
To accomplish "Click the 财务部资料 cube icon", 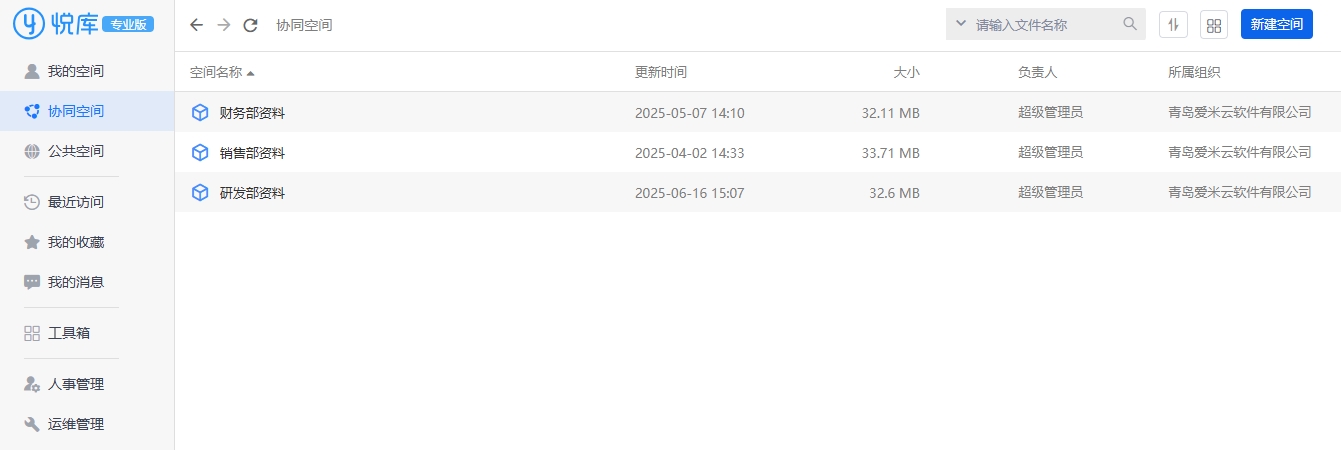I will pos(200,113).
